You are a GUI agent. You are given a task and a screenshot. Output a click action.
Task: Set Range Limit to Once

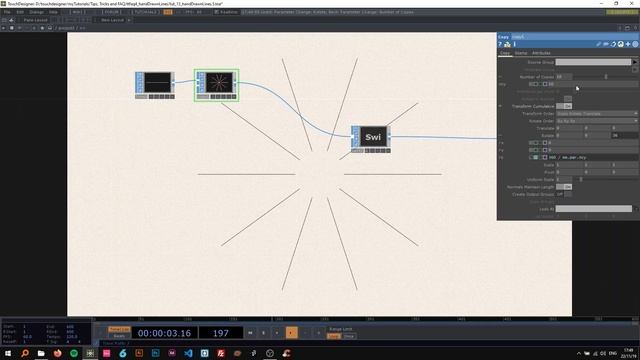(x=349, y=336)
